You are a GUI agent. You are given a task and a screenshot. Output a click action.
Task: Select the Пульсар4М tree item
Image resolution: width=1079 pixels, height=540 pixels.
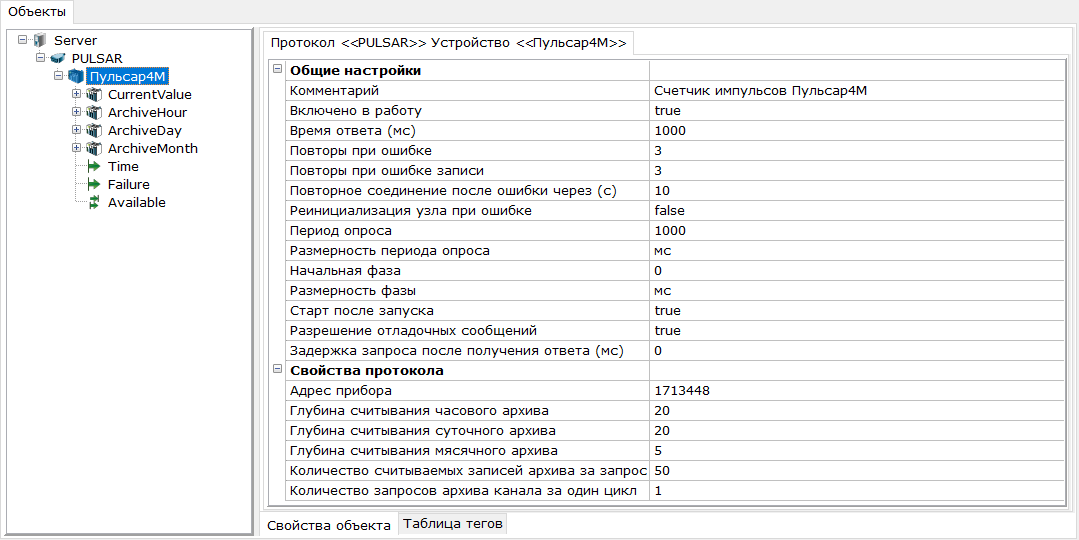click(129, 76)
